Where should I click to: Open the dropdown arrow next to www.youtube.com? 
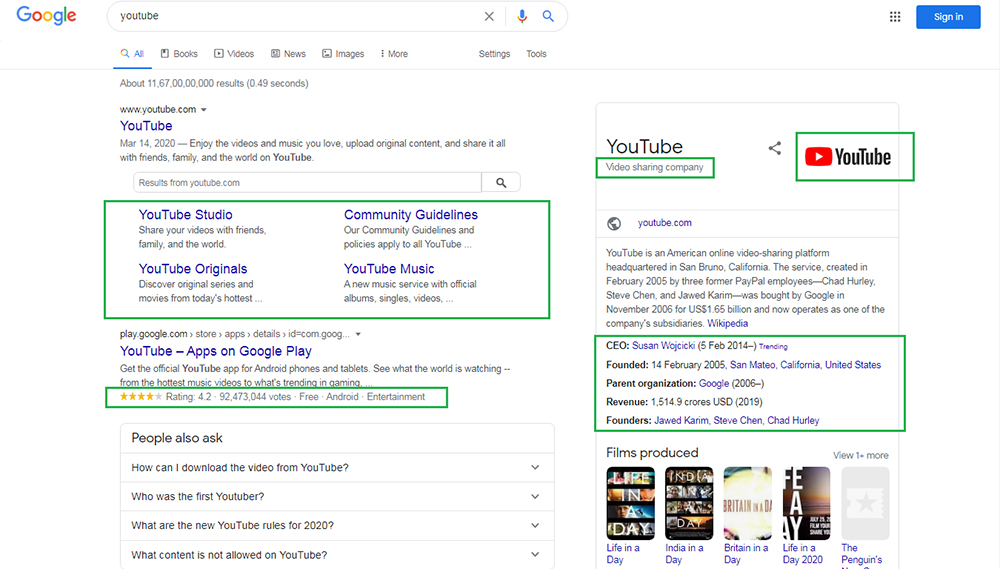click(203, 110)
